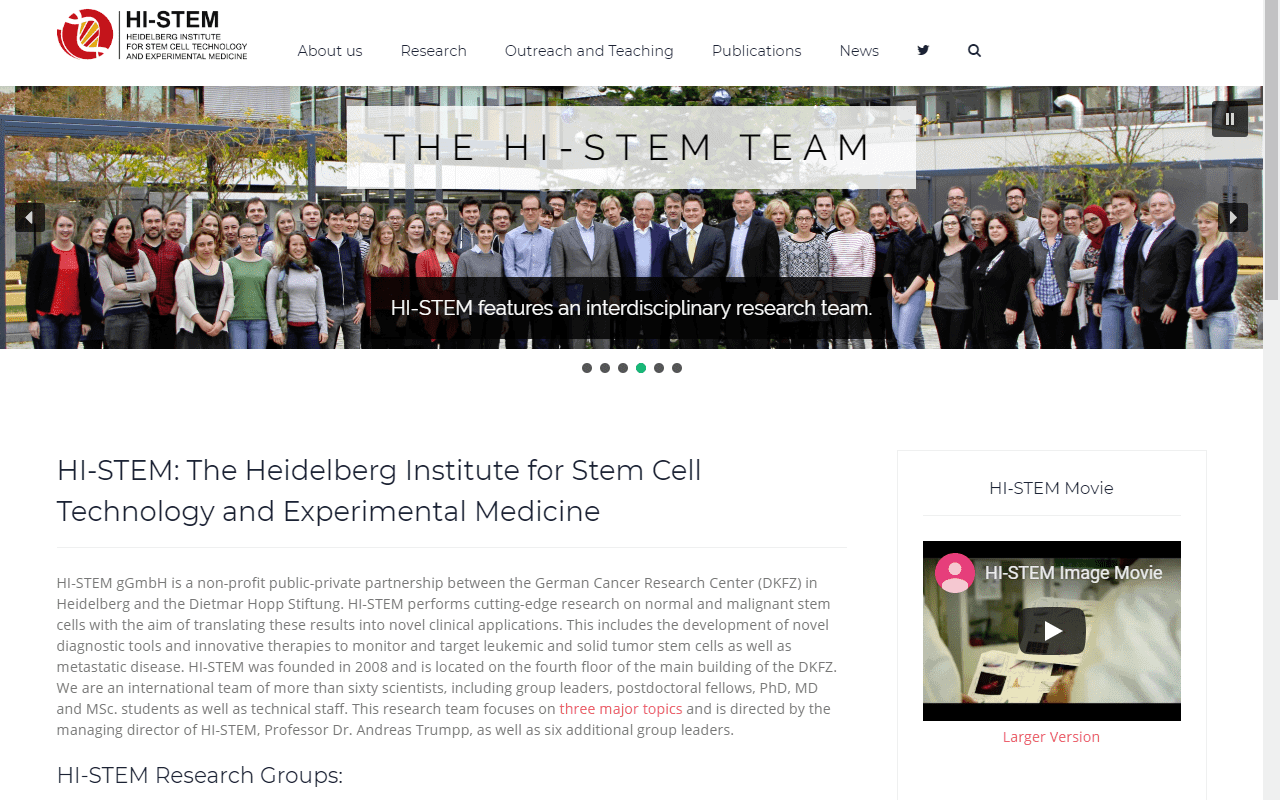Click the 'HI-STEM Research Groups:' heading

(x=200, y=775)
